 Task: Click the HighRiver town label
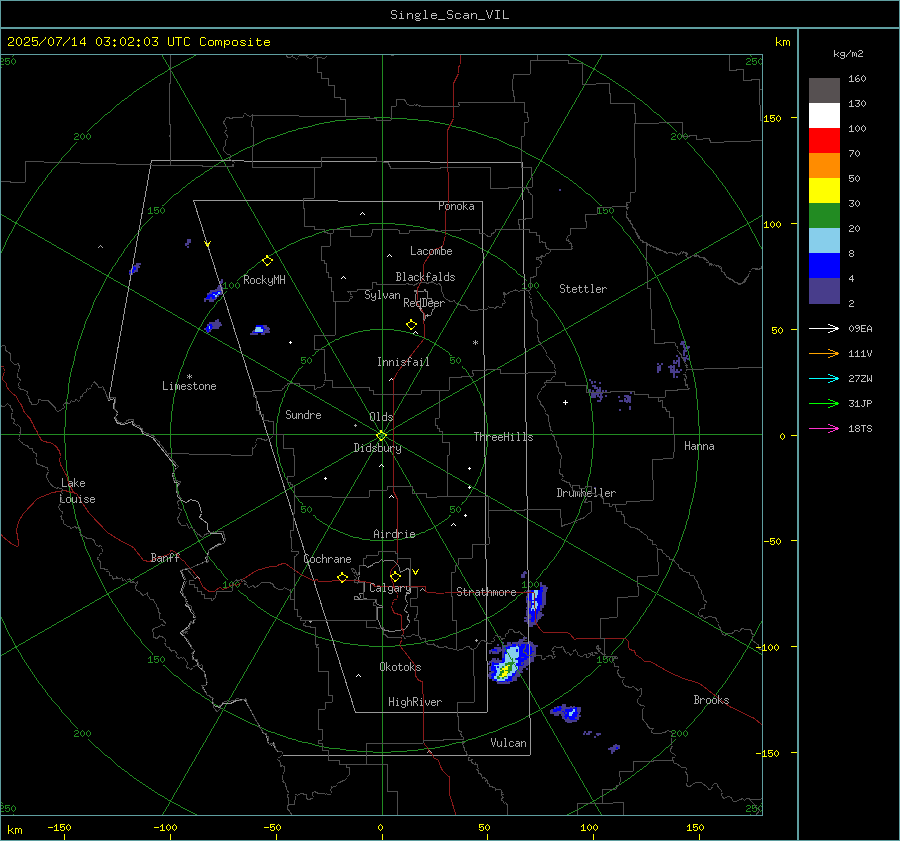click(415, 702)
